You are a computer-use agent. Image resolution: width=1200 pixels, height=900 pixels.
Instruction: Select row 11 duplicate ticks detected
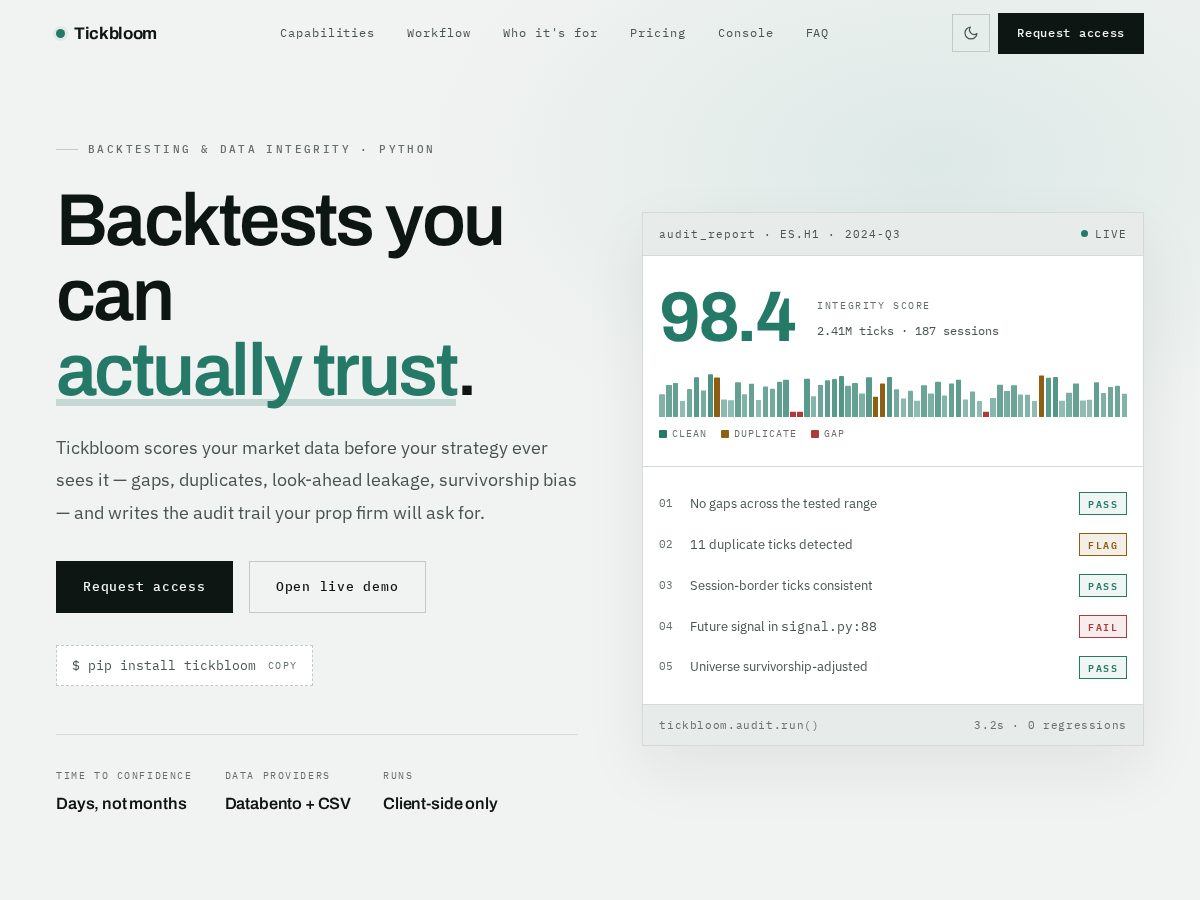(x=893, y=545)
